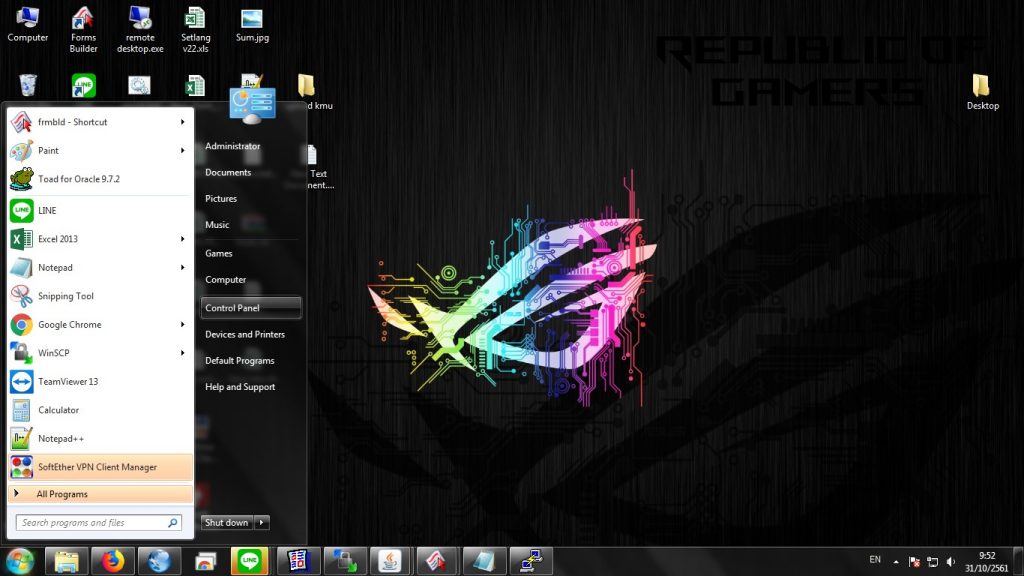The width and height of the screenshot is (1024, 576).
Task: Open Firefox from the taskbar
Action: coord(113,561)
